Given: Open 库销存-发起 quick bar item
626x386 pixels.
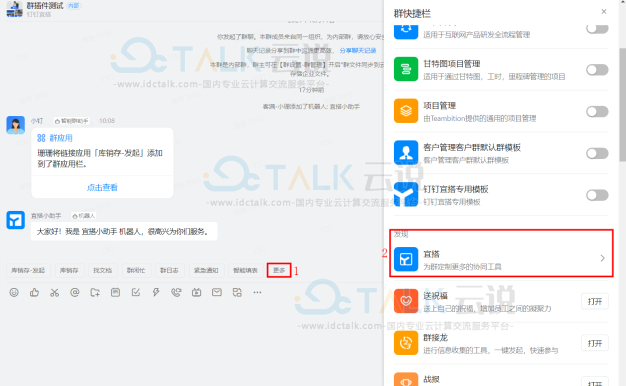Looking at the screenshot, I should [28, 270].
